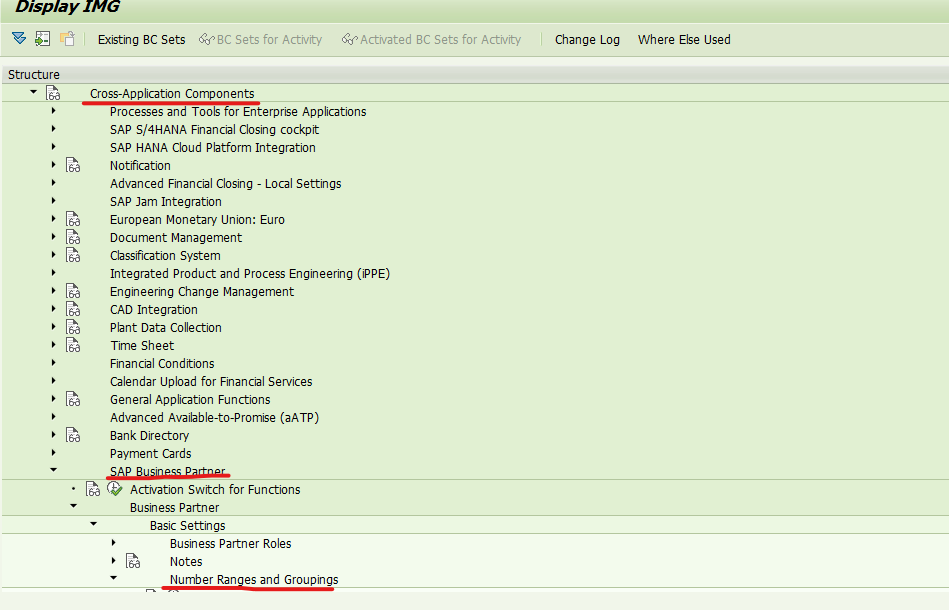Collapse the SAP Business Partner node

click(x=53, y=470)
